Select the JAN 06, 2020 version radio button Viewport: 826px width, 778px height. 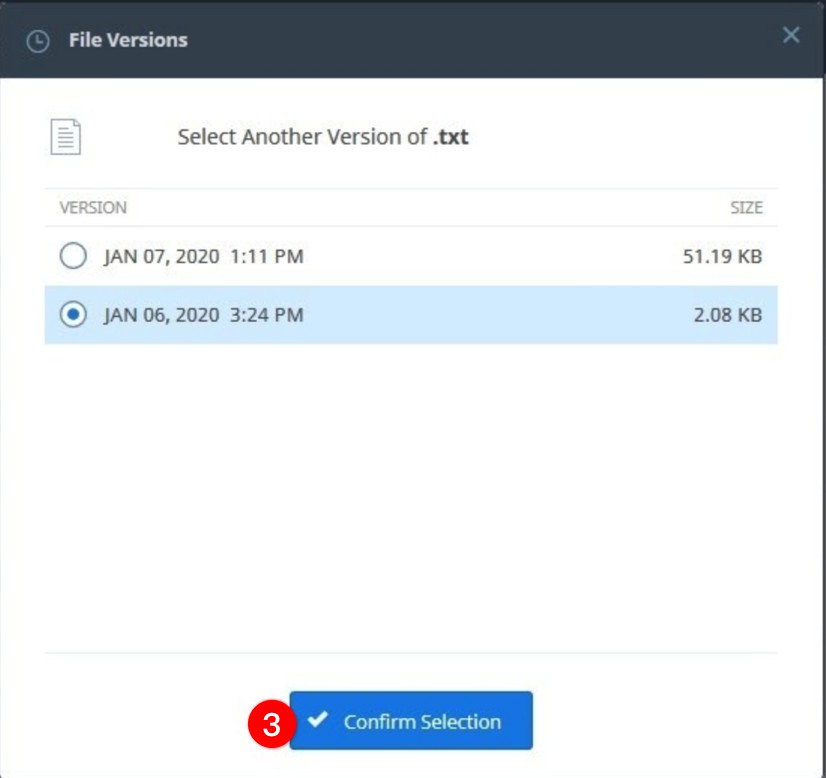(73, 315)
